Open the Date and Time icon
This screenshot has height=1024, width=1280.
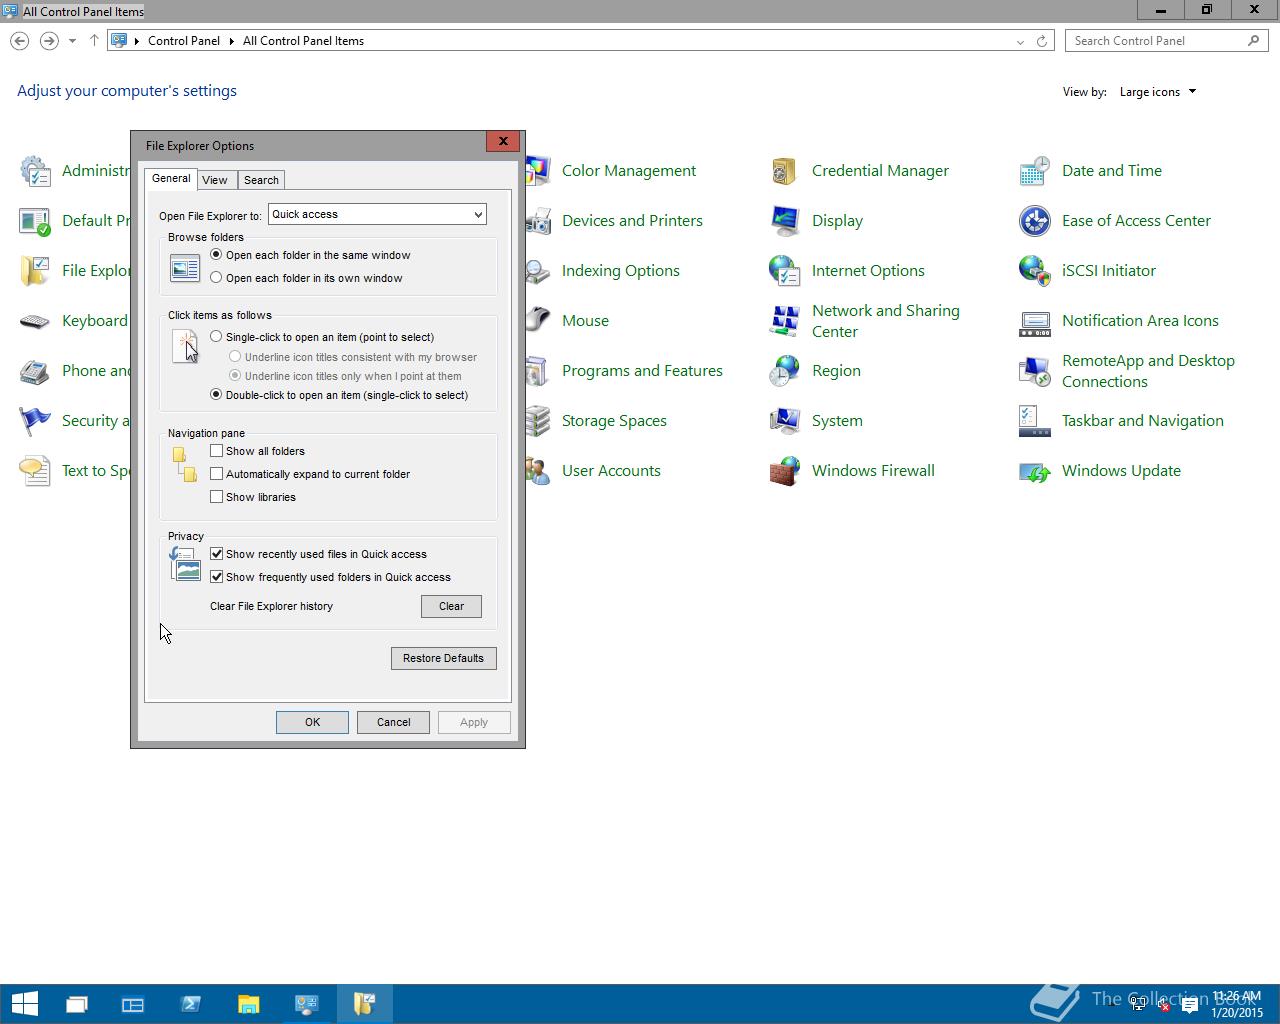tap(1034, 171)
